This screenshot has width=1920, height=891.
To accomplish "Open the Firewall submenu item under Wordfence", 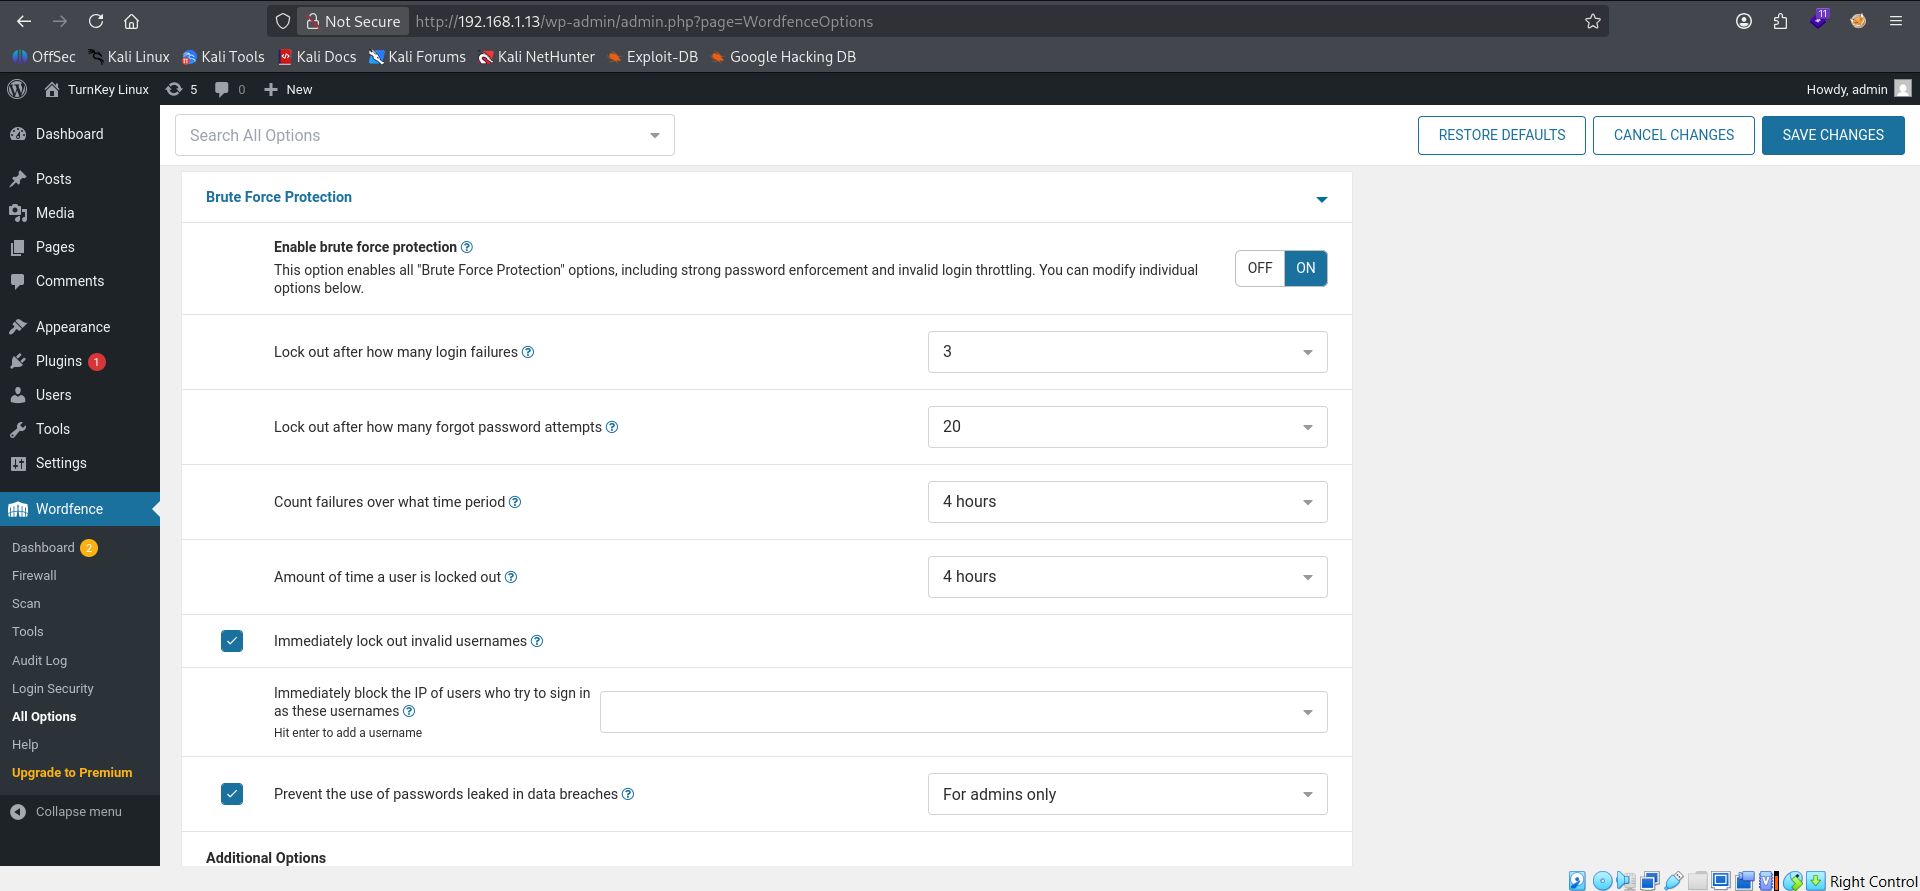I will [x=34, y=576].
